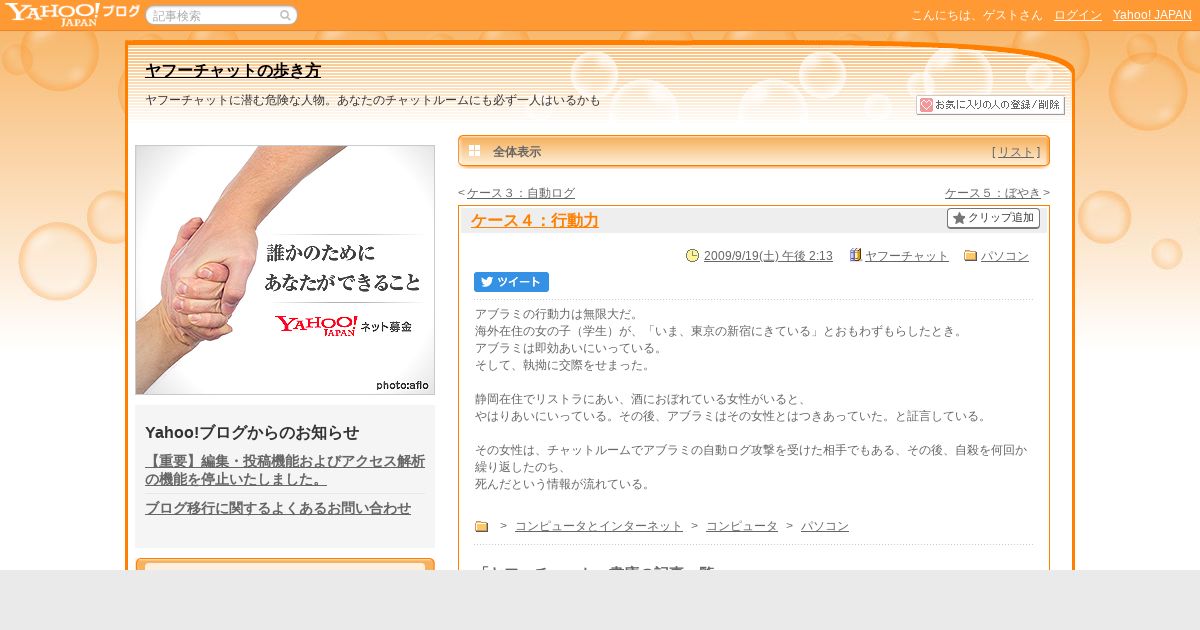
Task: Open コンピュータとインターネット breadcrumb
Action: 599,526
